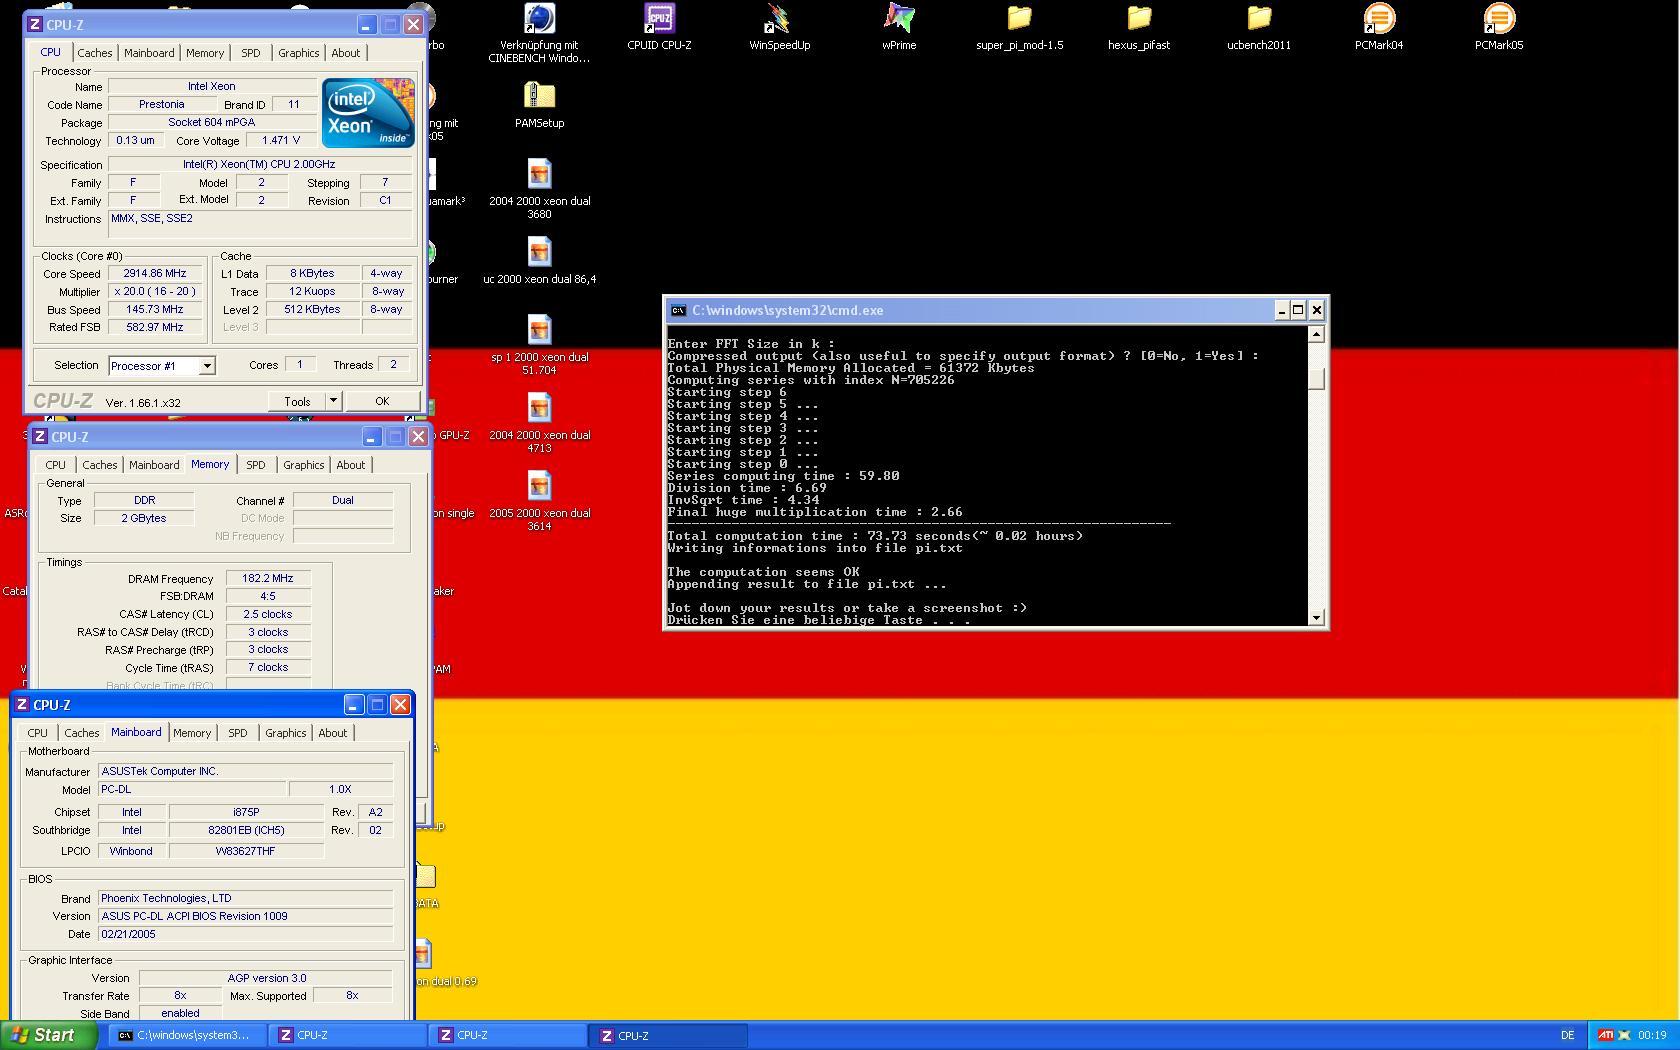Click Rated FSB 582.97 MHz value
Screen dimensions: 1680x1050
pos(155,328)
